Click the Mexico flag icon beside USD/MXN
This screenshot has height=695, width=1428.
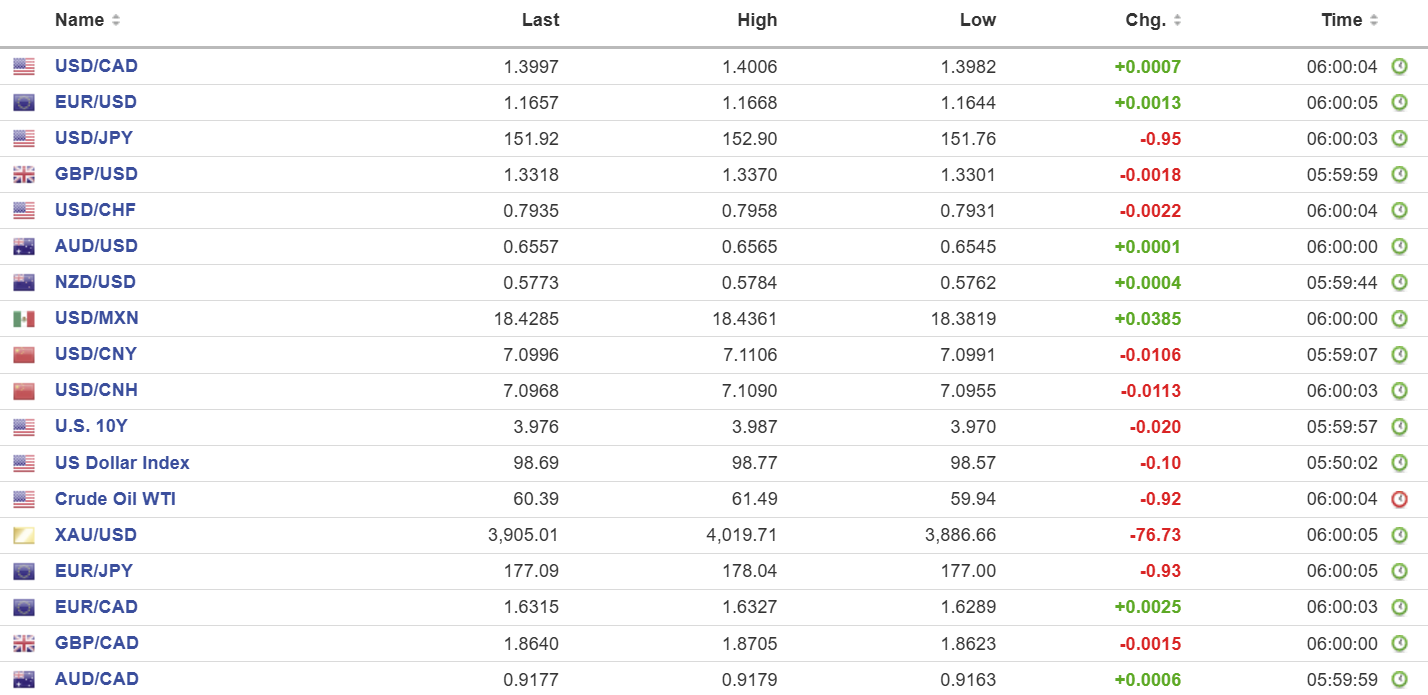pos(24,319)
